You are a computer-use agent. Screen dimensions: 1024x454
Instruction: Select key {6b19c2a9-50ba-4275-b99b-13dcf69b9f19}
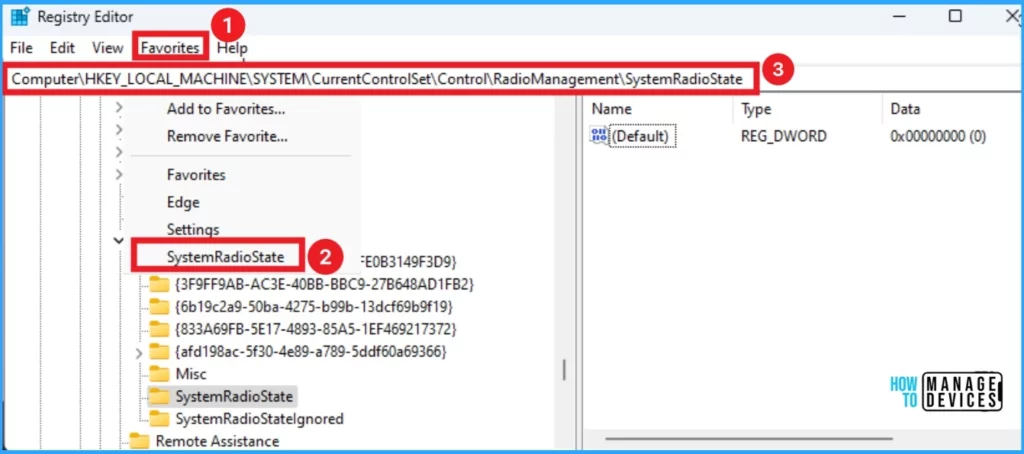tap(313, 307)
